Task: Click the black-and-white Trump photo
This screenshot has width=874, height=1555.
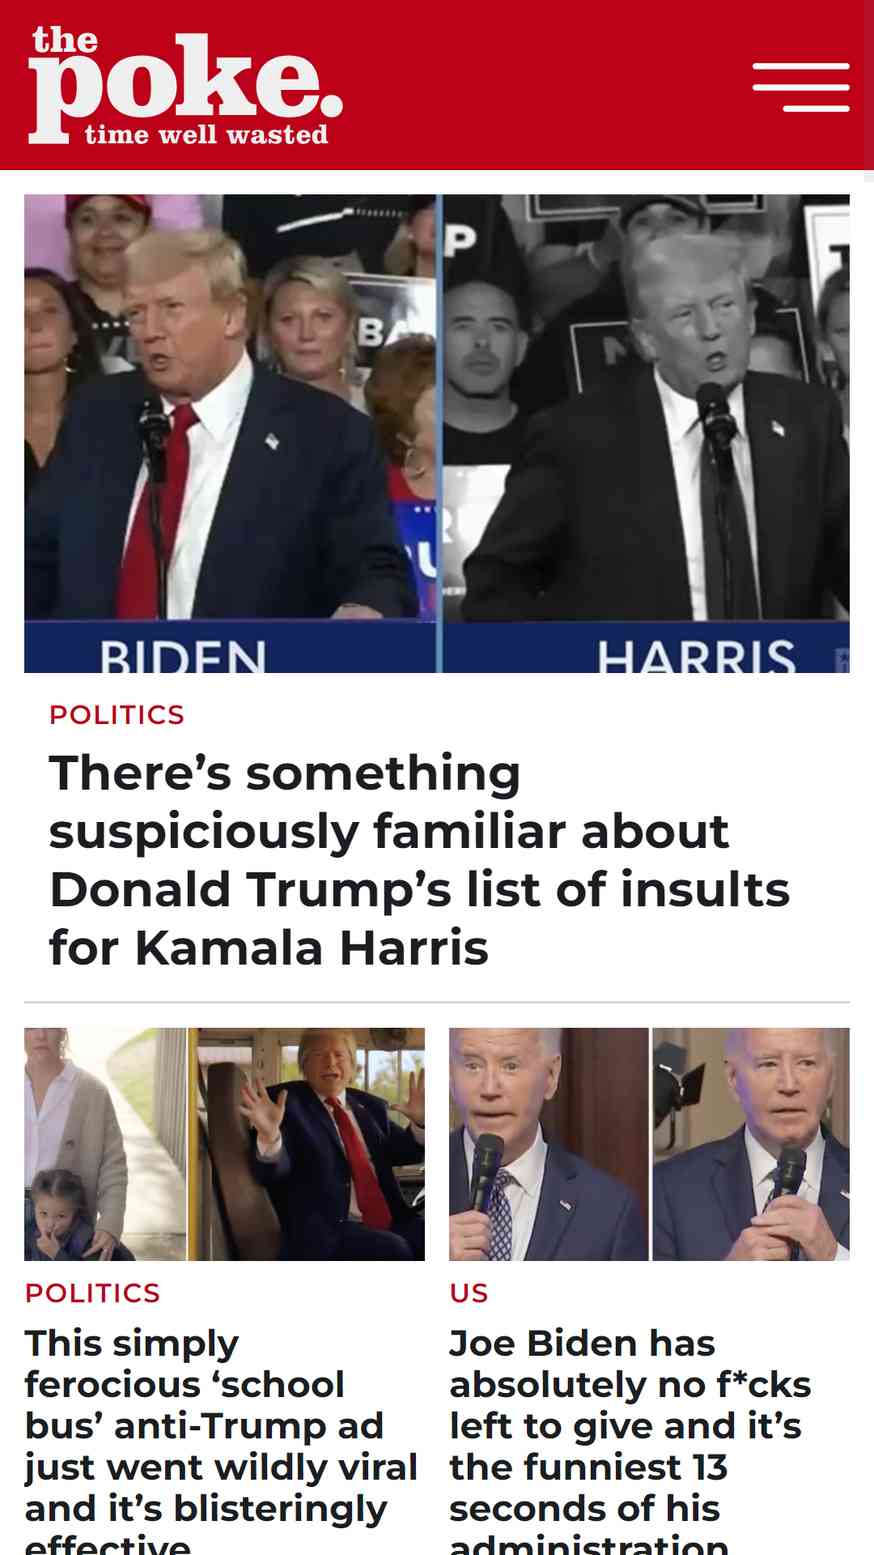Action: (x=646, y=433)
